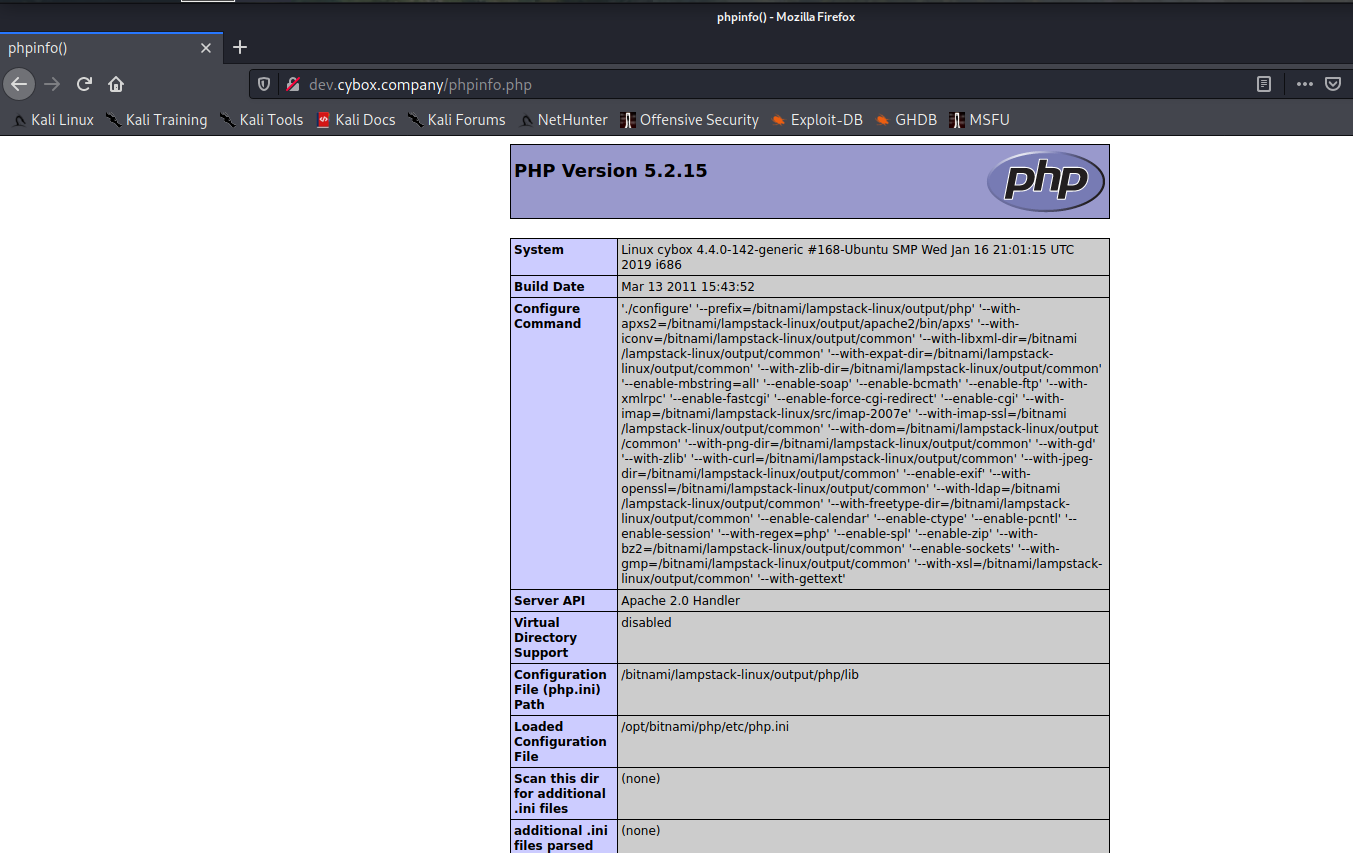Screen dimensions: 1353x853
Task: Open the tracking protection shield icon
Action: click(264, 84)
